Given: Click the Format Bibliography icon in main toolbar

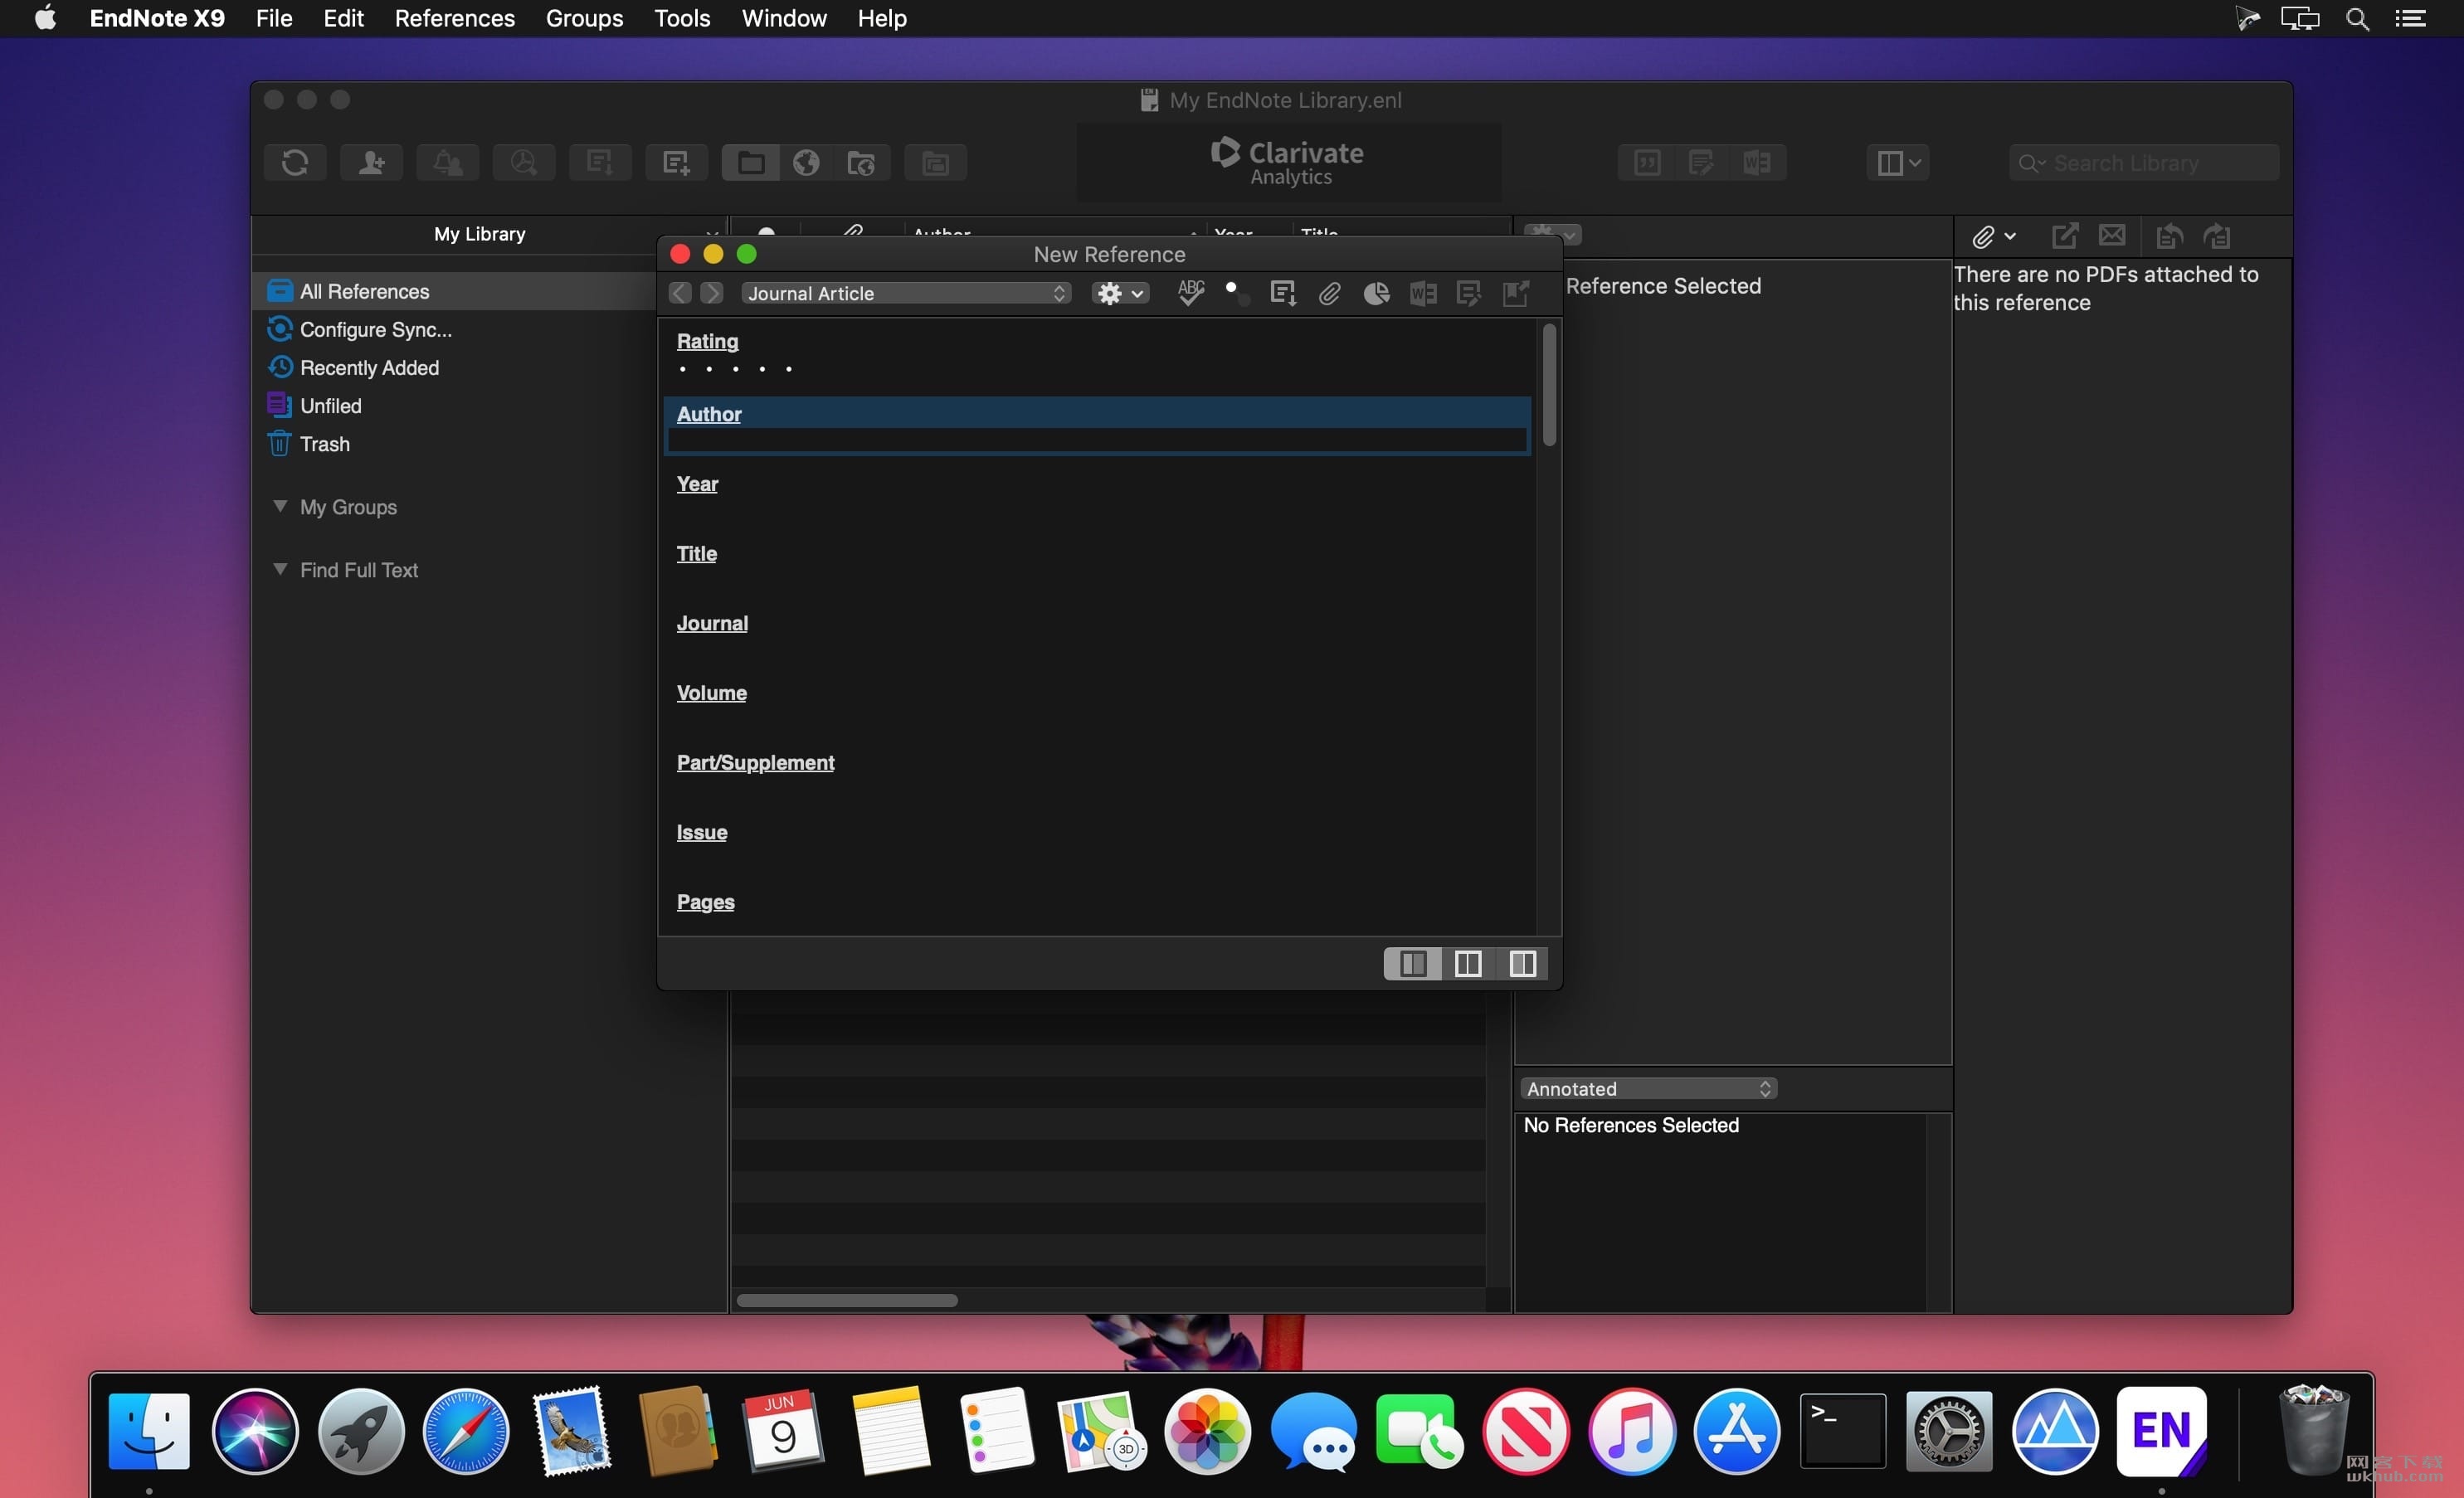Looking at the screenshot, I should (1701, 162).
